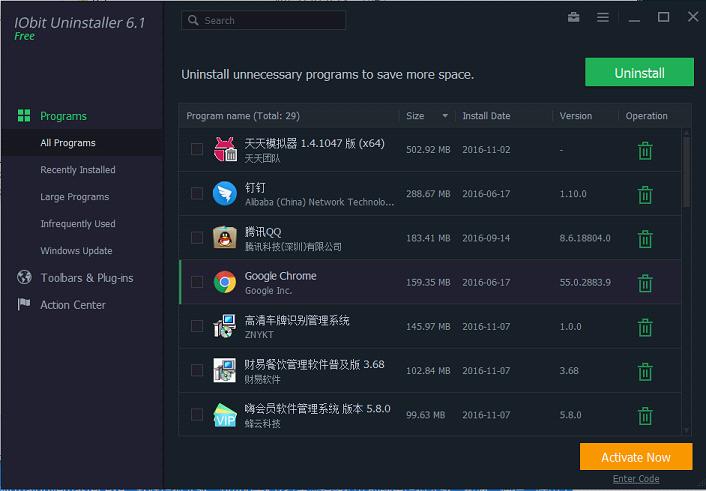The width and height of the screenshot is (706, 491).
Task: Check the 高清车牌识别管理系统 checkbox
Action: click(x=197, y=326)
